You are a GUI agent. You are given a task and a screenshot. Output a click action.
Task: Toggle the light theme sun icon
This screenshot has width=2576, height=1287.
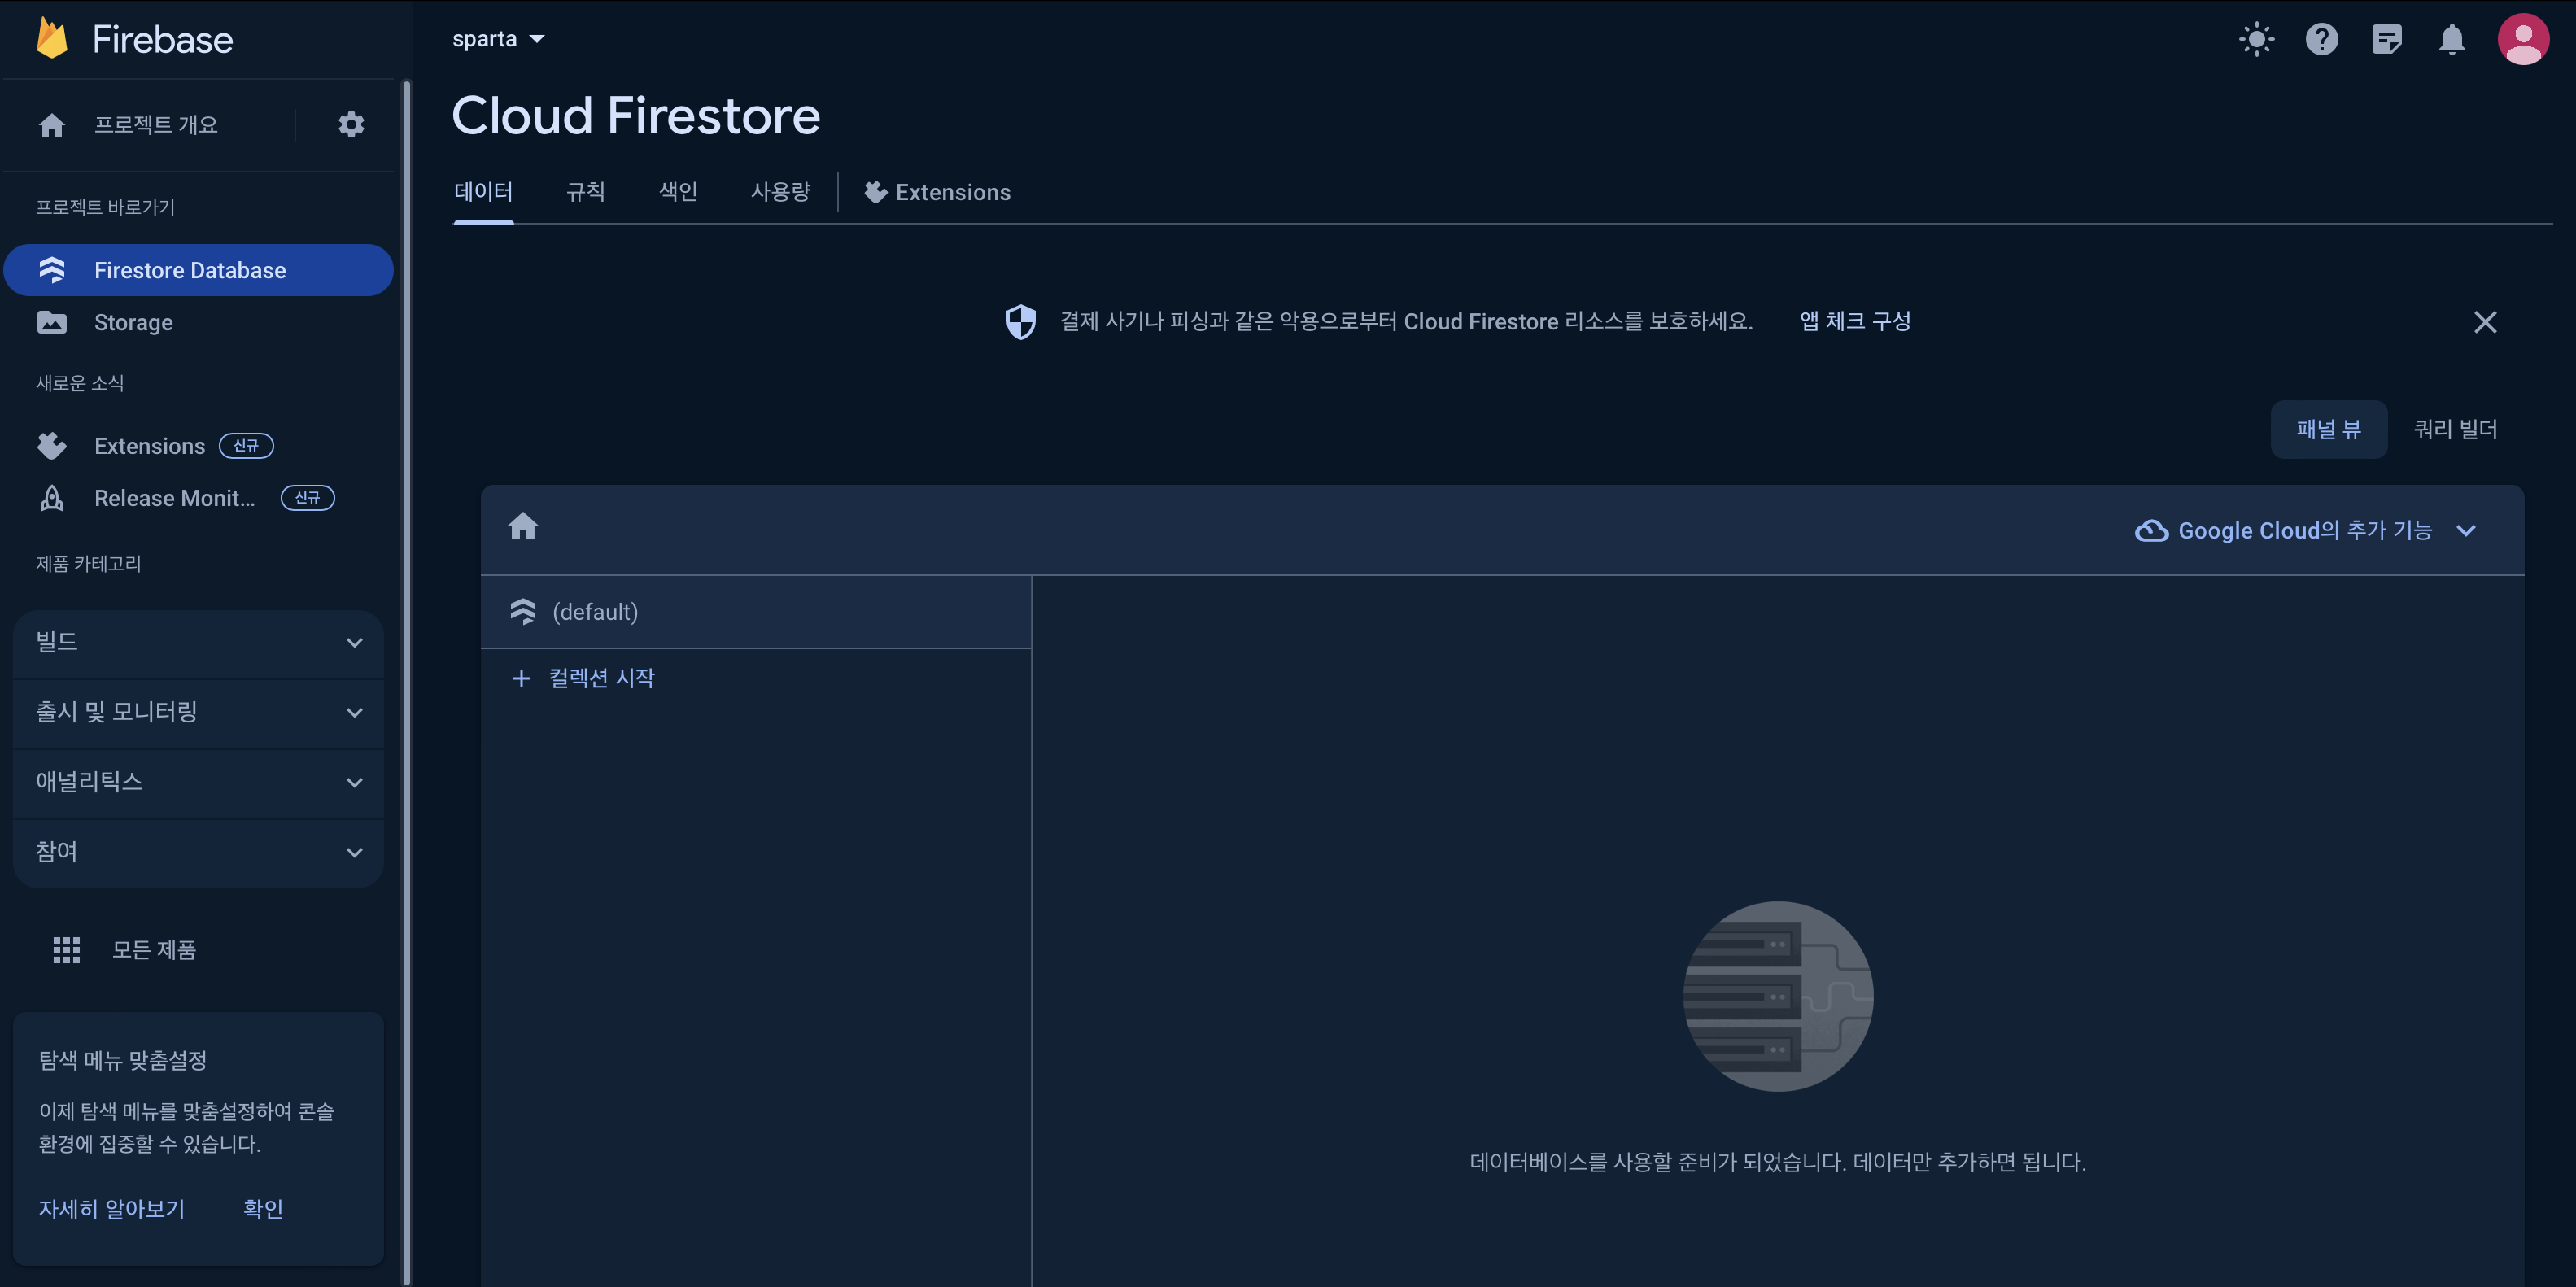[2257, 39]
